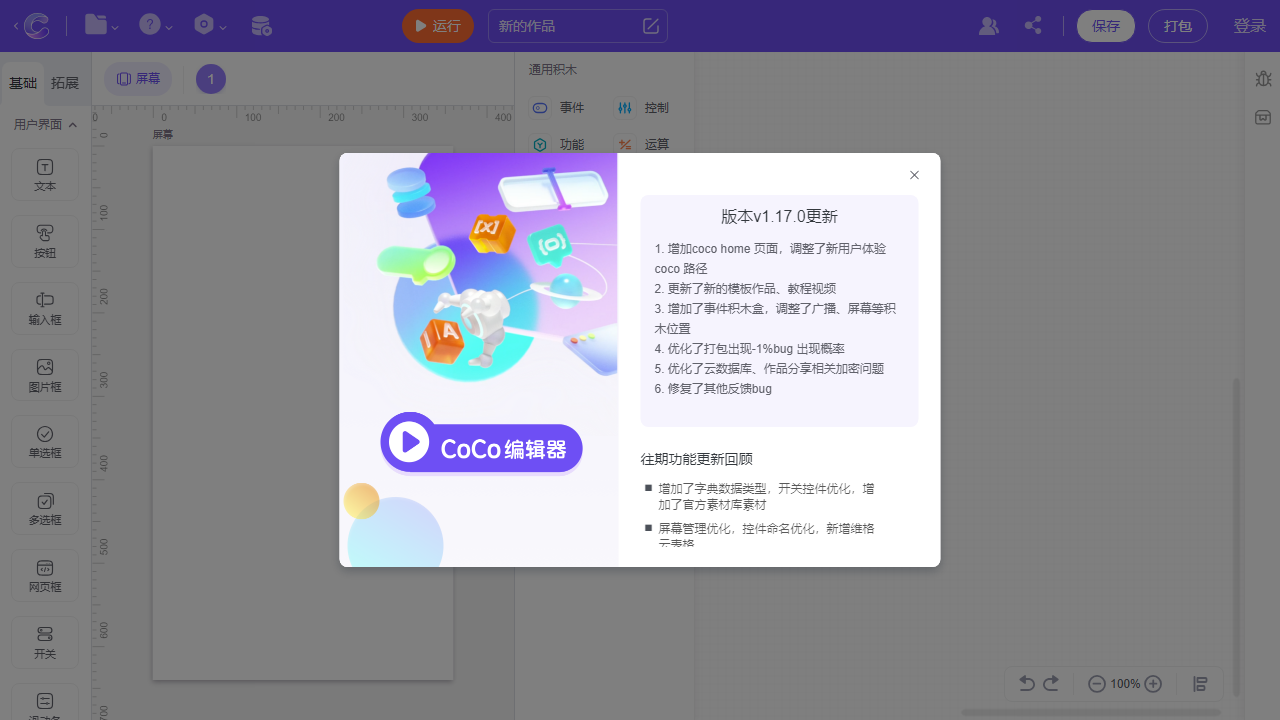Zoom out with the minus icon
The width and height of the screenshot is (1280, 720).
pyautogui.click(x=1097, y=684)
